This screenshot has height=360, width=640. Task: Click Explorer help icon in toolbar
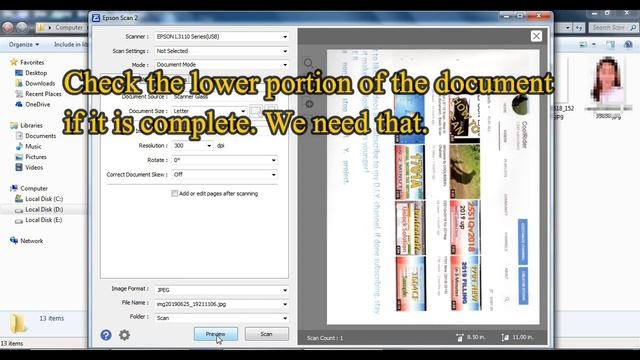point(628,44)
